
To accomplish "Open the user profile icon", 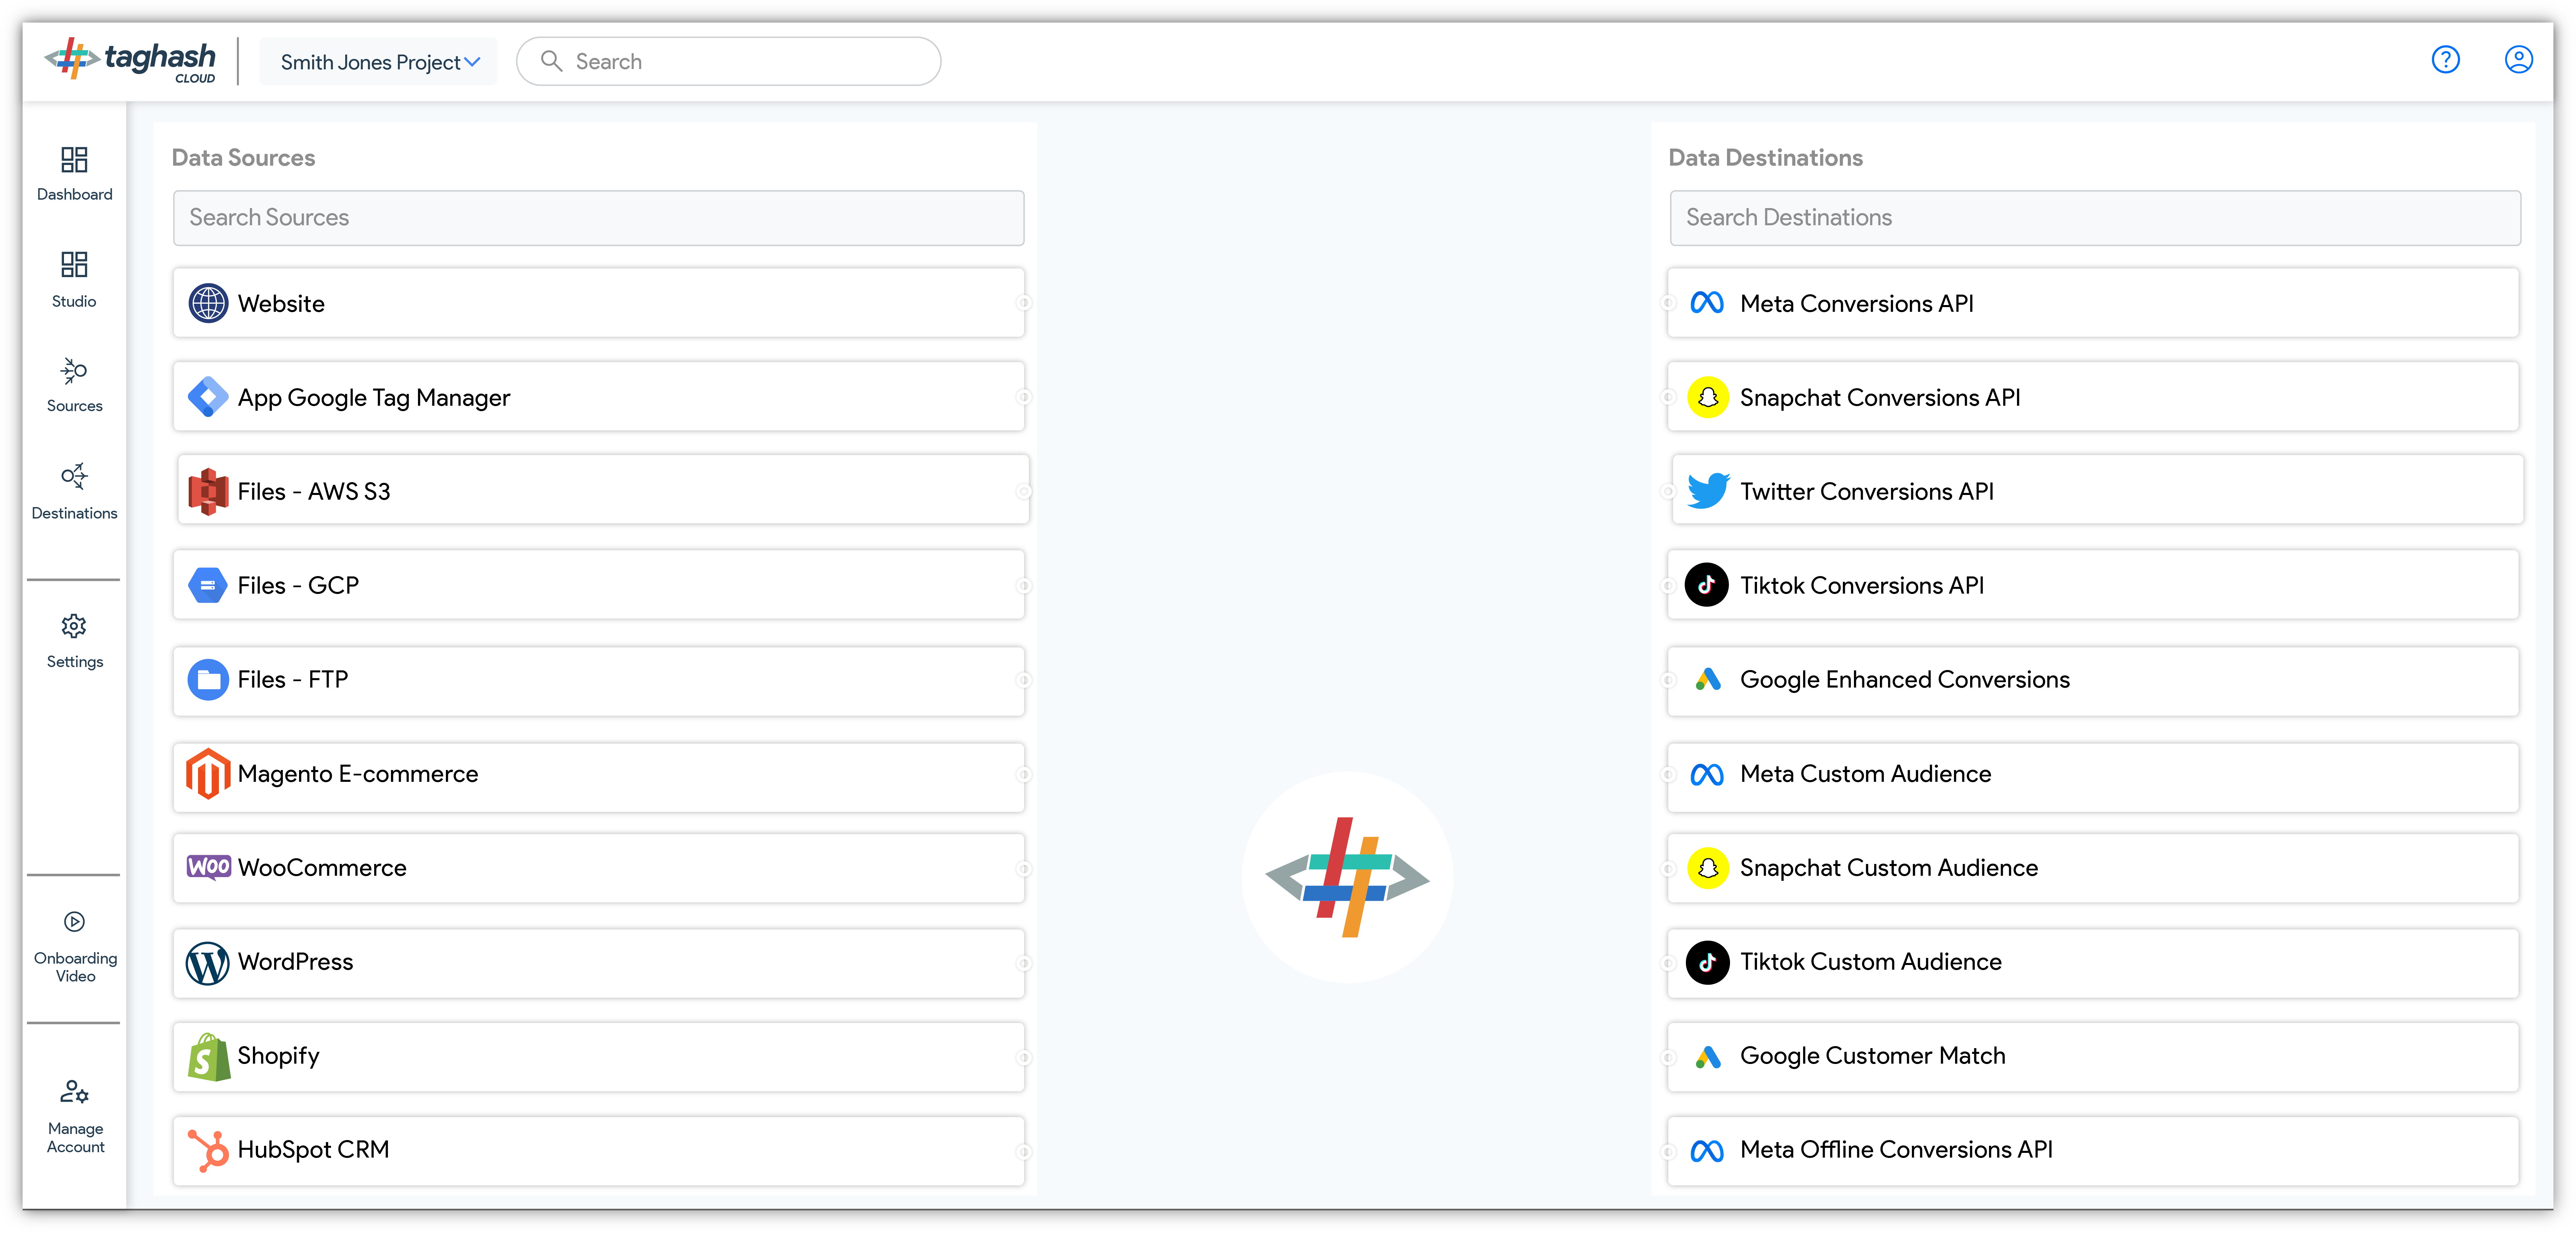I will [x=2518, y=60].
